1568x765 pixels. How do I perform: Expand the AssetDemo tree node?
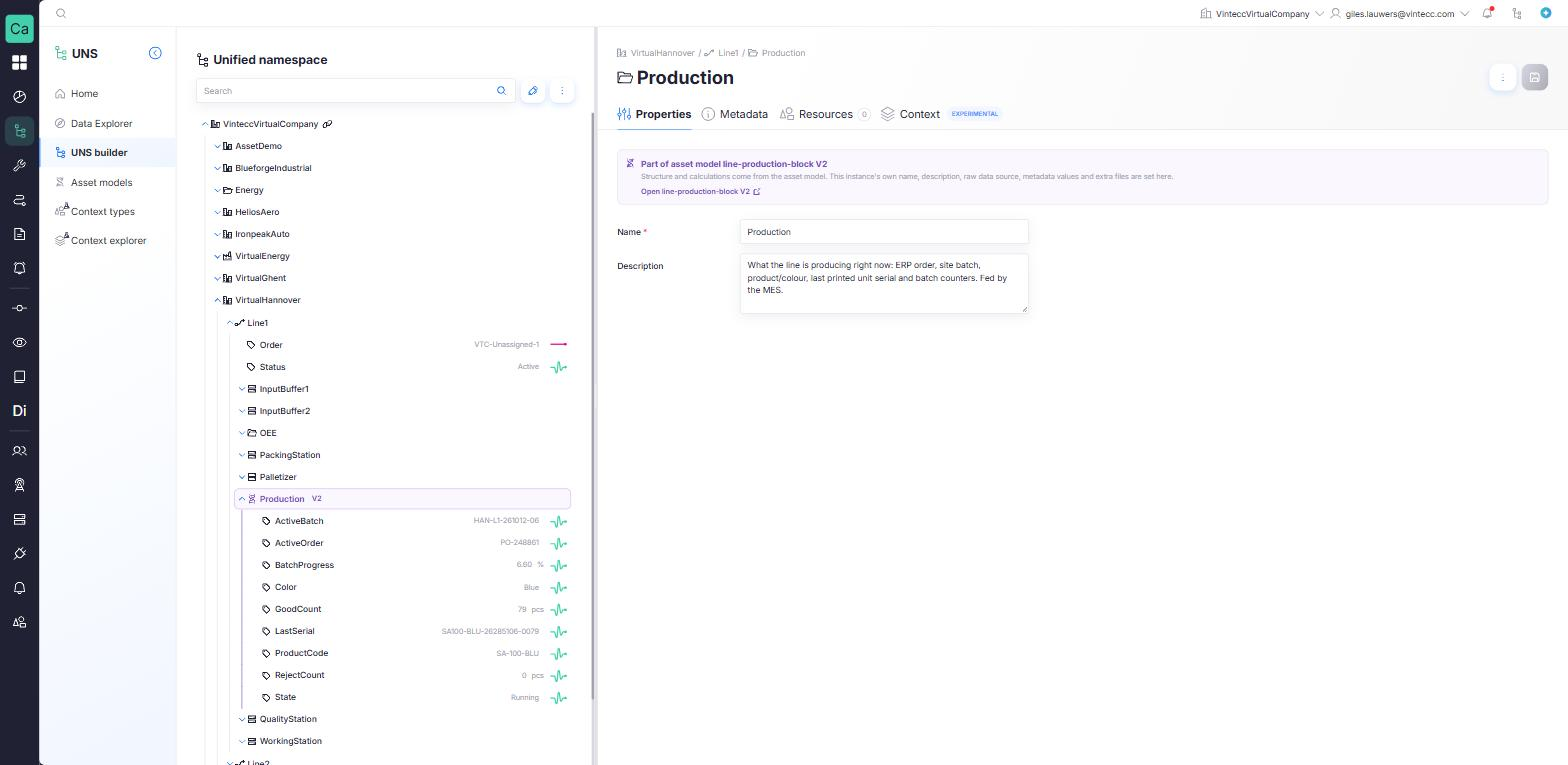click(x=218, y=146)
